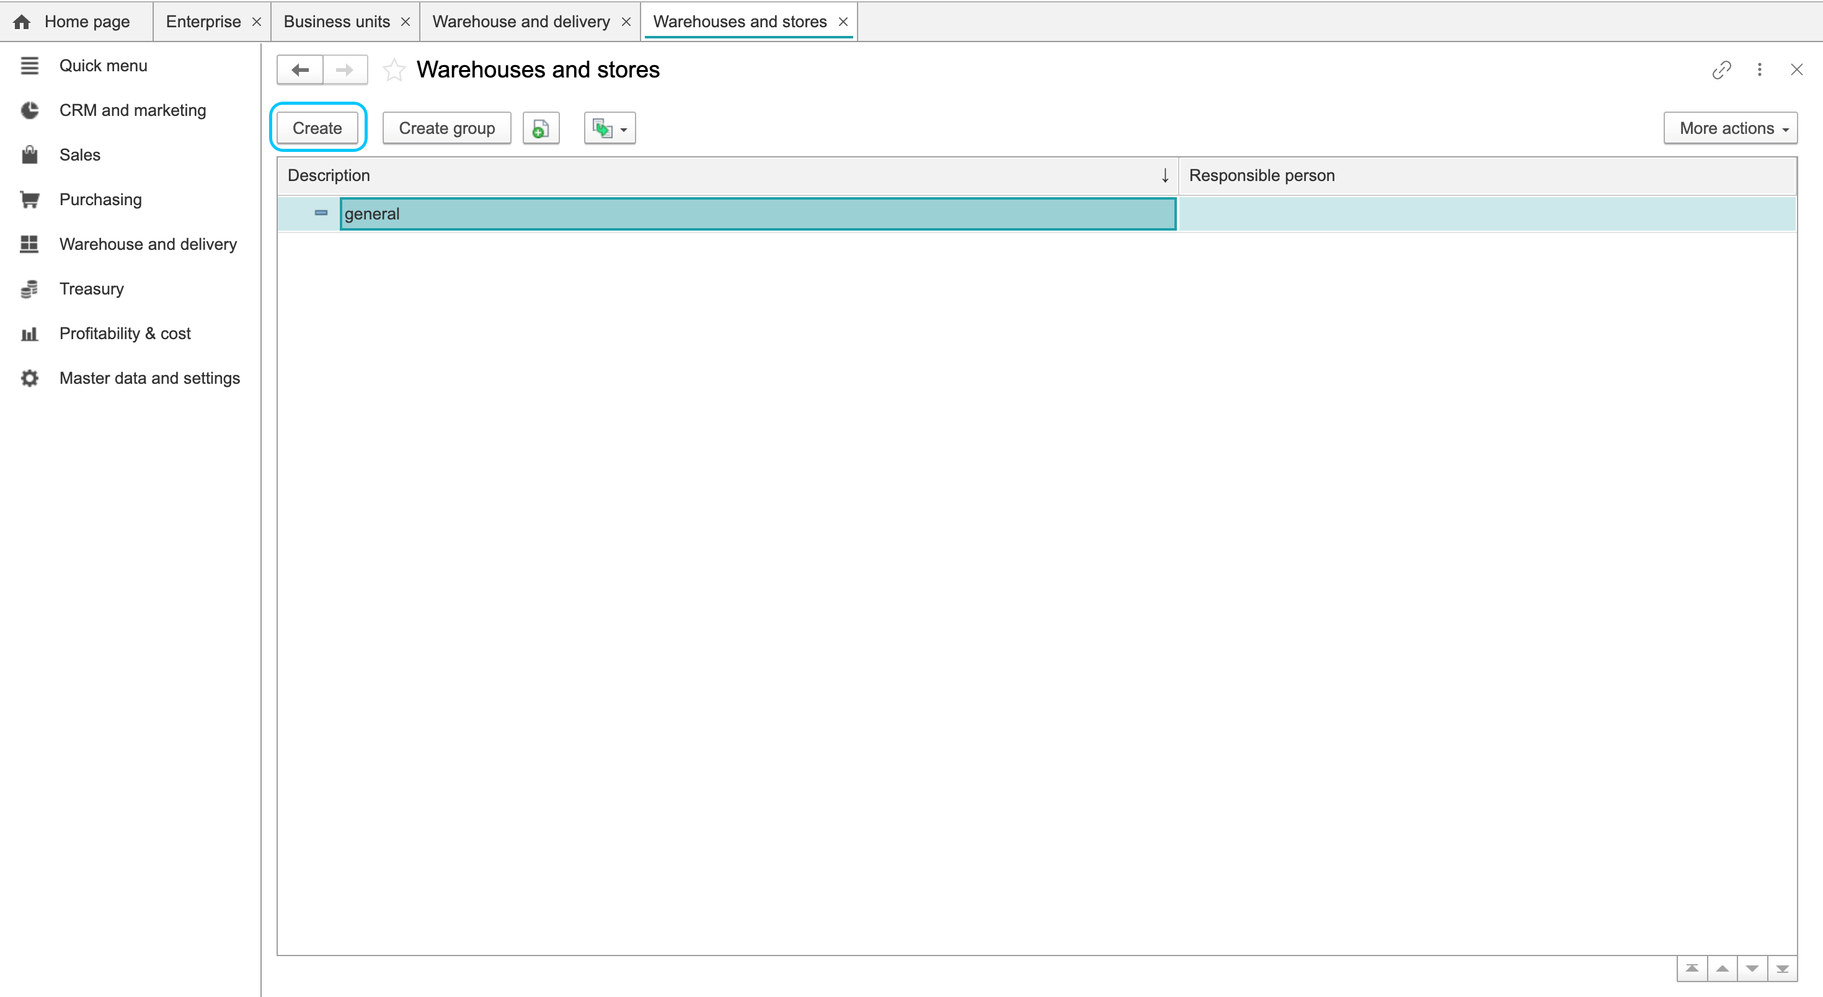Close the Enterprise tab

coord(257,22)
